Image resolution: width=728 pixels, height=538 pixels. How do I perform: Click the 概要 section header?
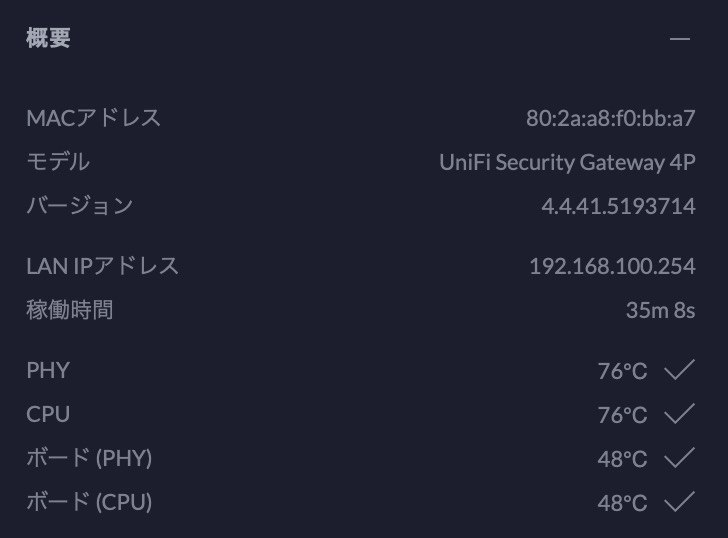pyautogui.click(x=48, y=38)
